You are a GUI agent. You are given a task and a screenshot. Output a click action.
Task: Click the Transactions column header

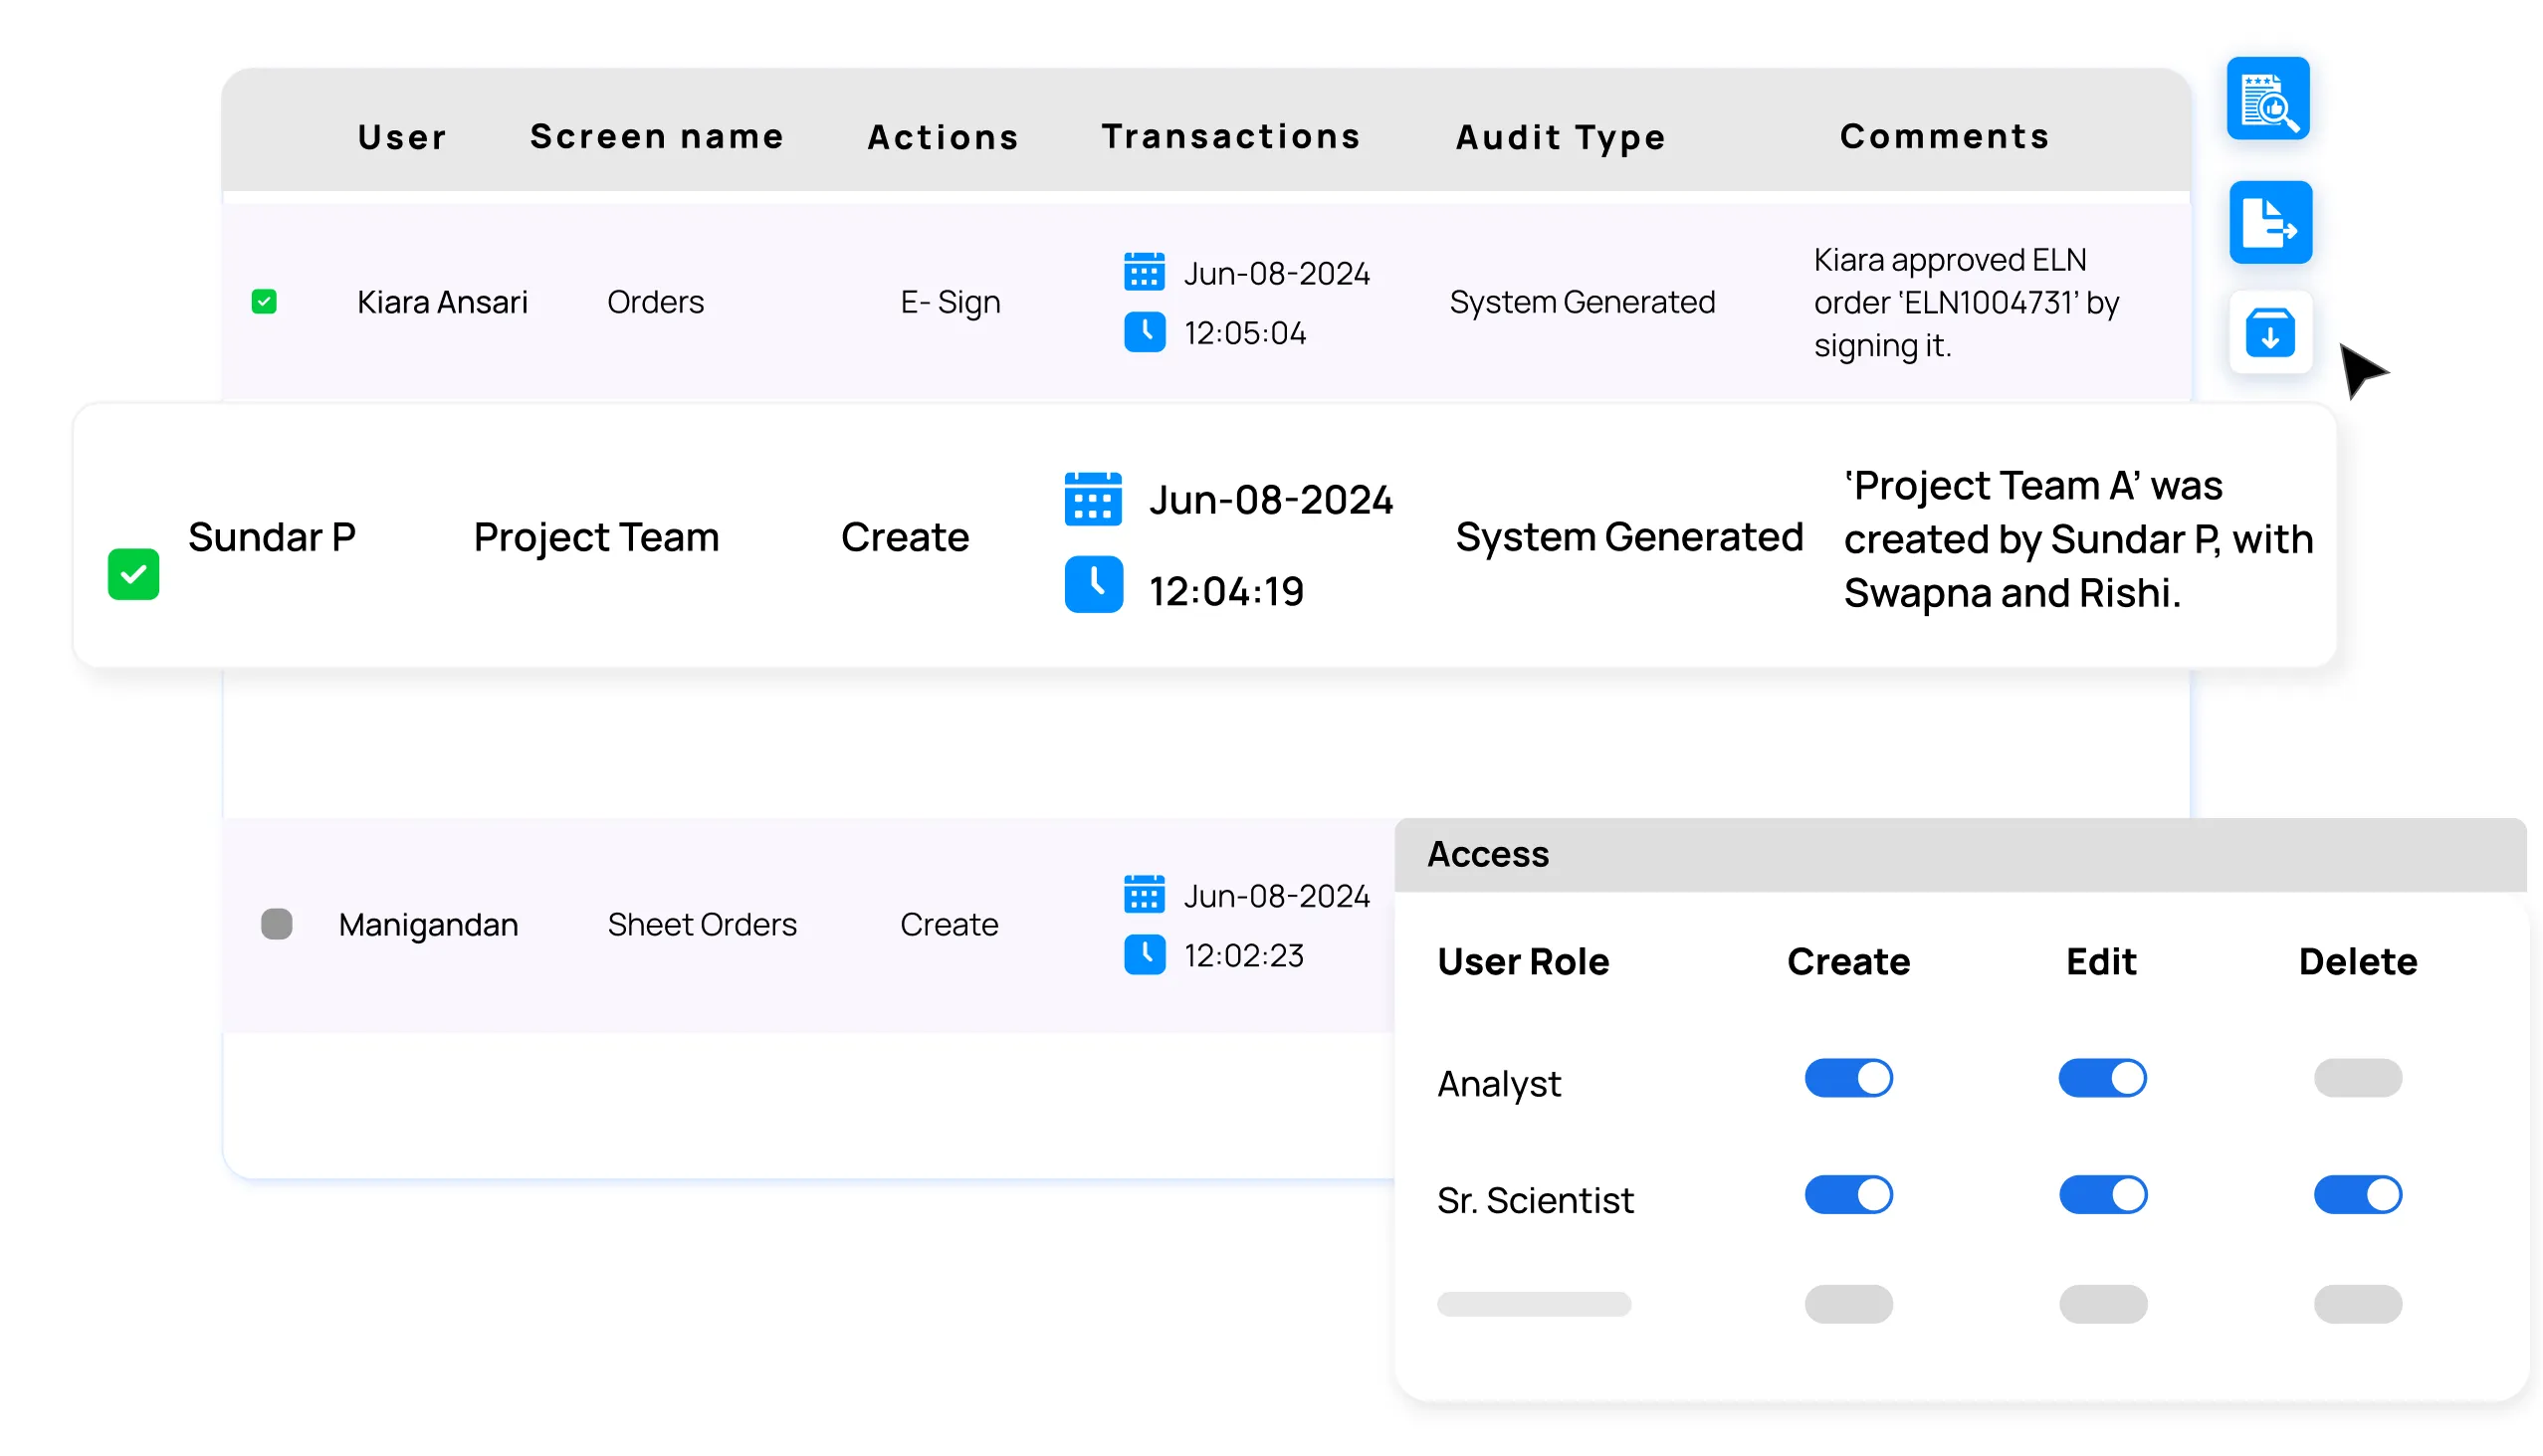(x=1231, y=137)
